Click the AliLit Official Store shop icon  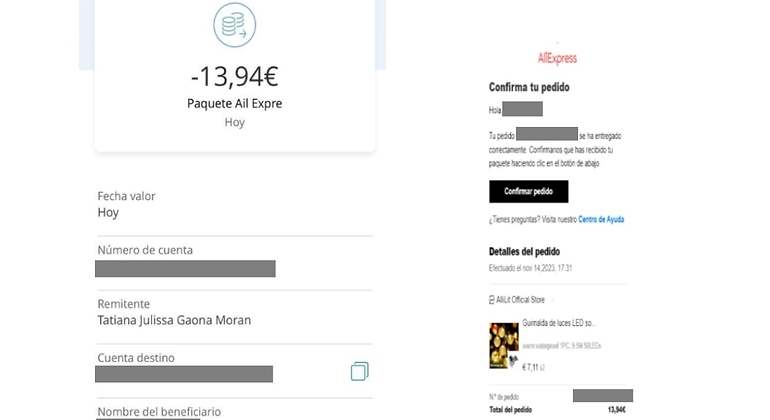[x=492, y=300]
